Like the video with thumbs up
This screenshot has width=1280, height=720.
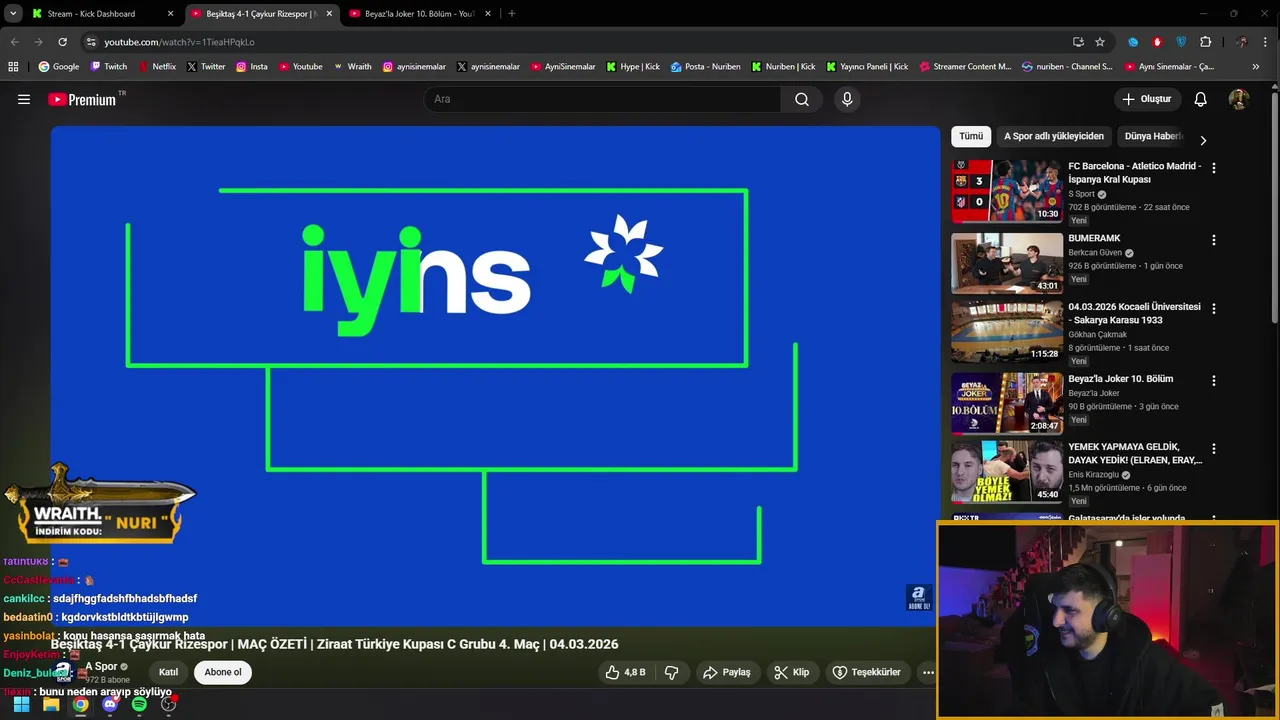(625, 672)
